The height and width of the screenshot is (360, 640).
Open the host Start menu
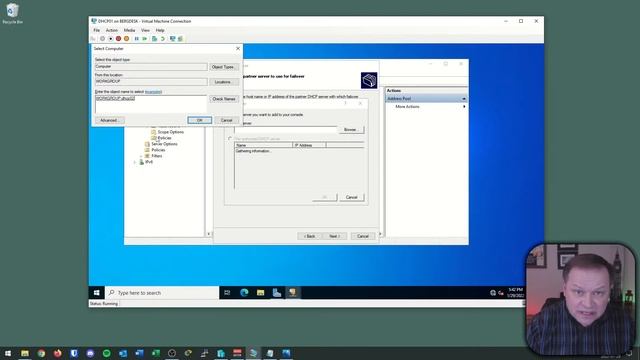pos(8,353)
